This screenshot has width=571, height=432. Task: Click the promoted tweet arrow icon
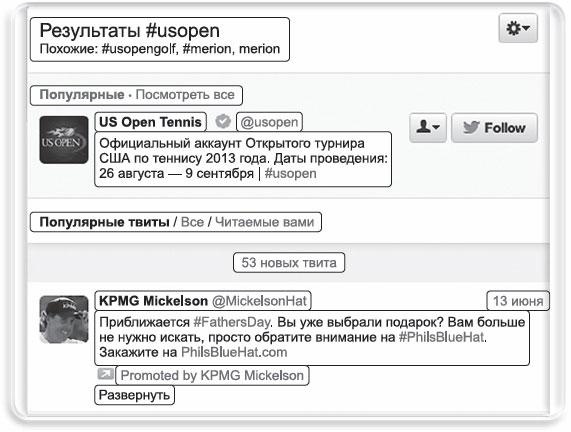[x=105, y=374]
